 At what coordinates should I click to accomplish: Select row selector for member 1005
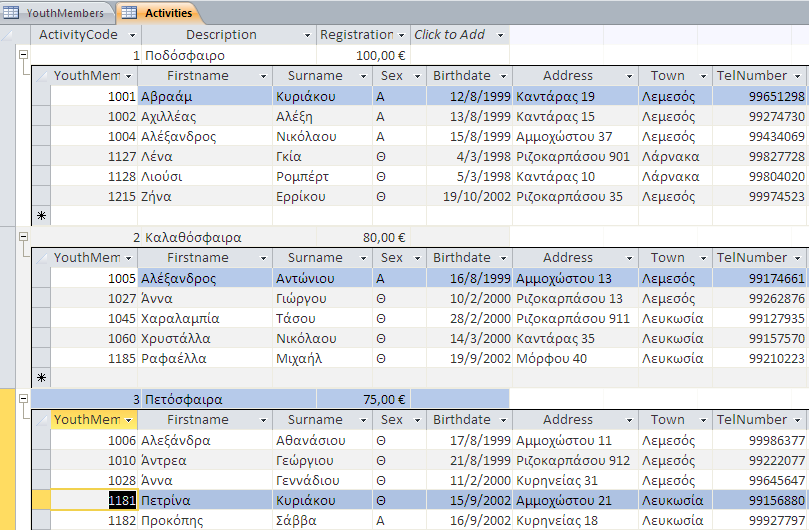click(41, 278)
